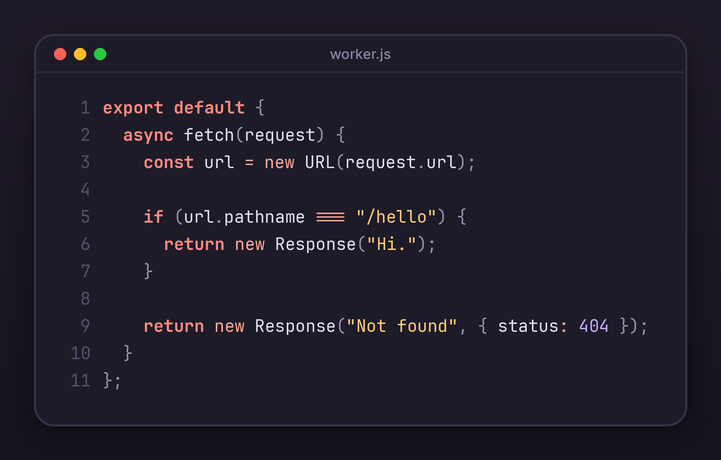Click the 404 status number
Viewport: 721px width, 460px height.
click(594, 326)
